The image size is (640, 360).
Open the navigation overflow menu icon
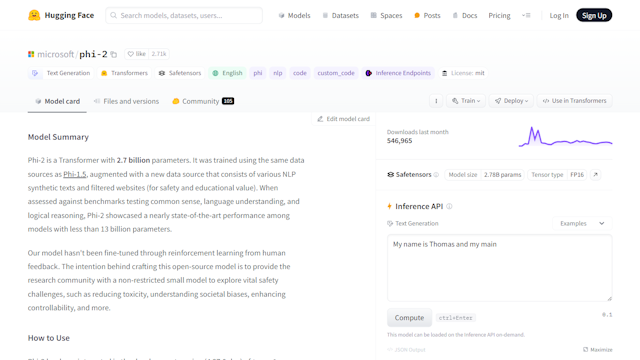coord(526,16)
